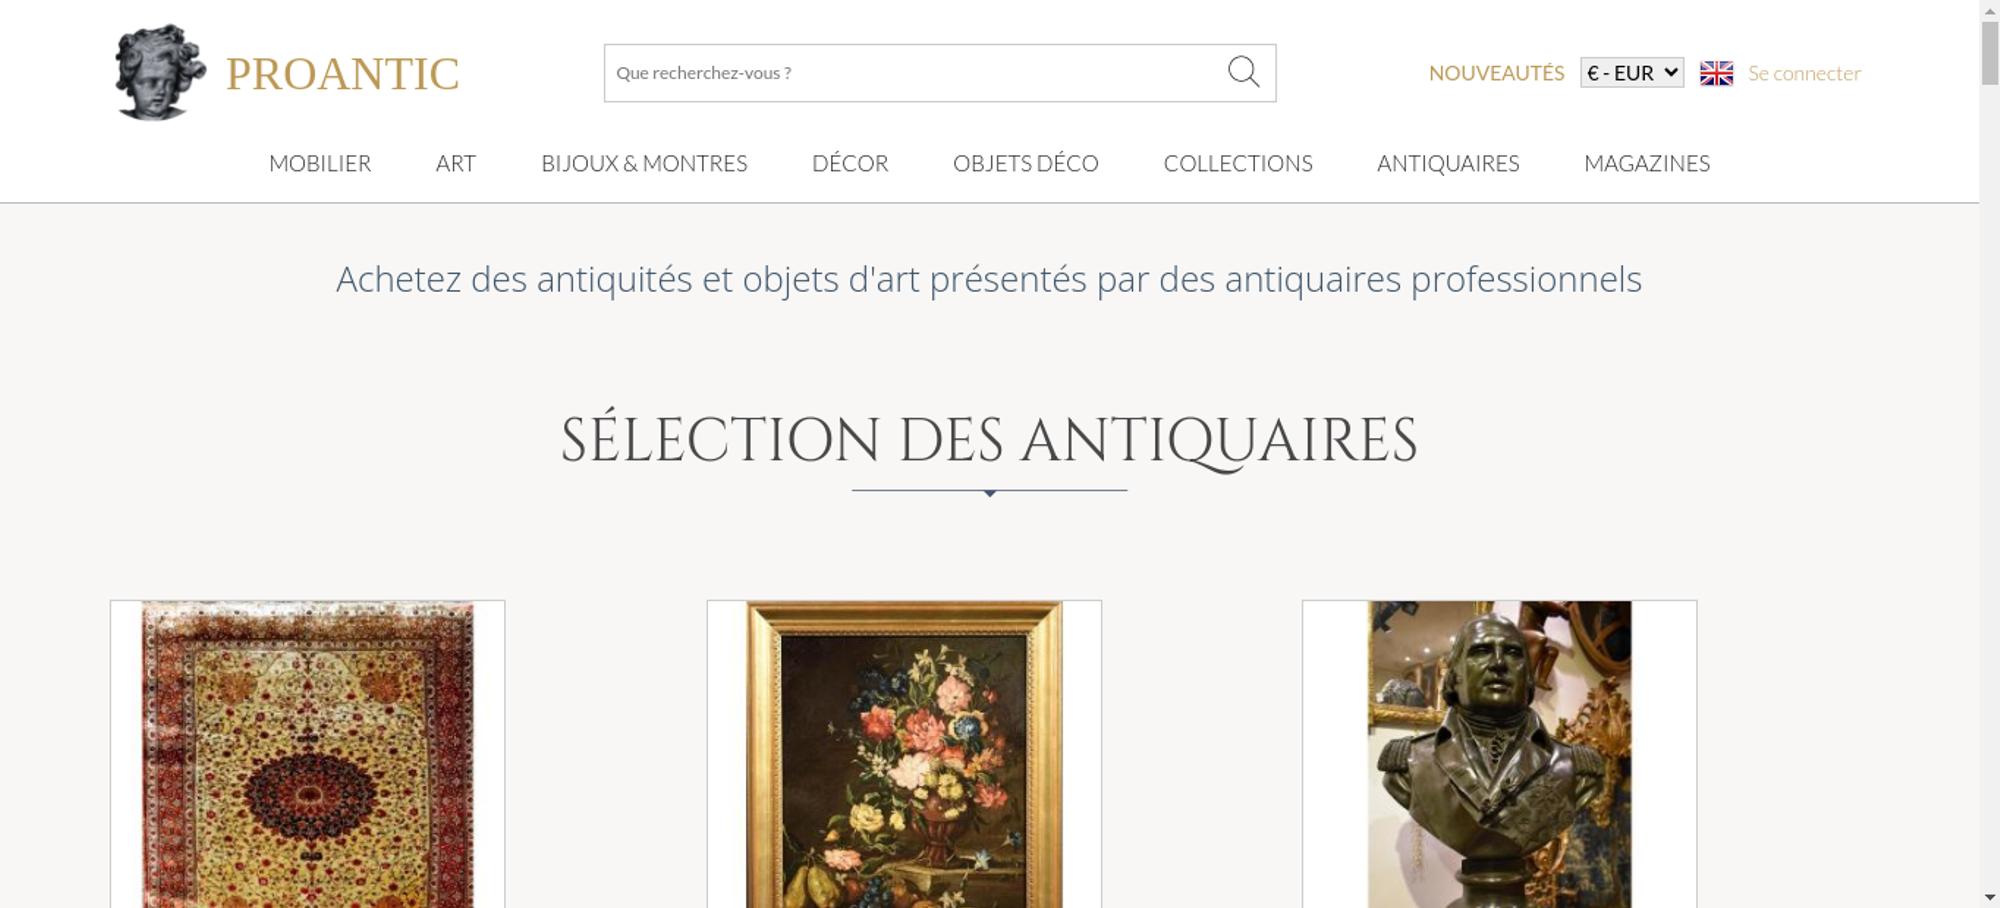Click the NOUVEAUTÉS link

tap(1496, 73)
